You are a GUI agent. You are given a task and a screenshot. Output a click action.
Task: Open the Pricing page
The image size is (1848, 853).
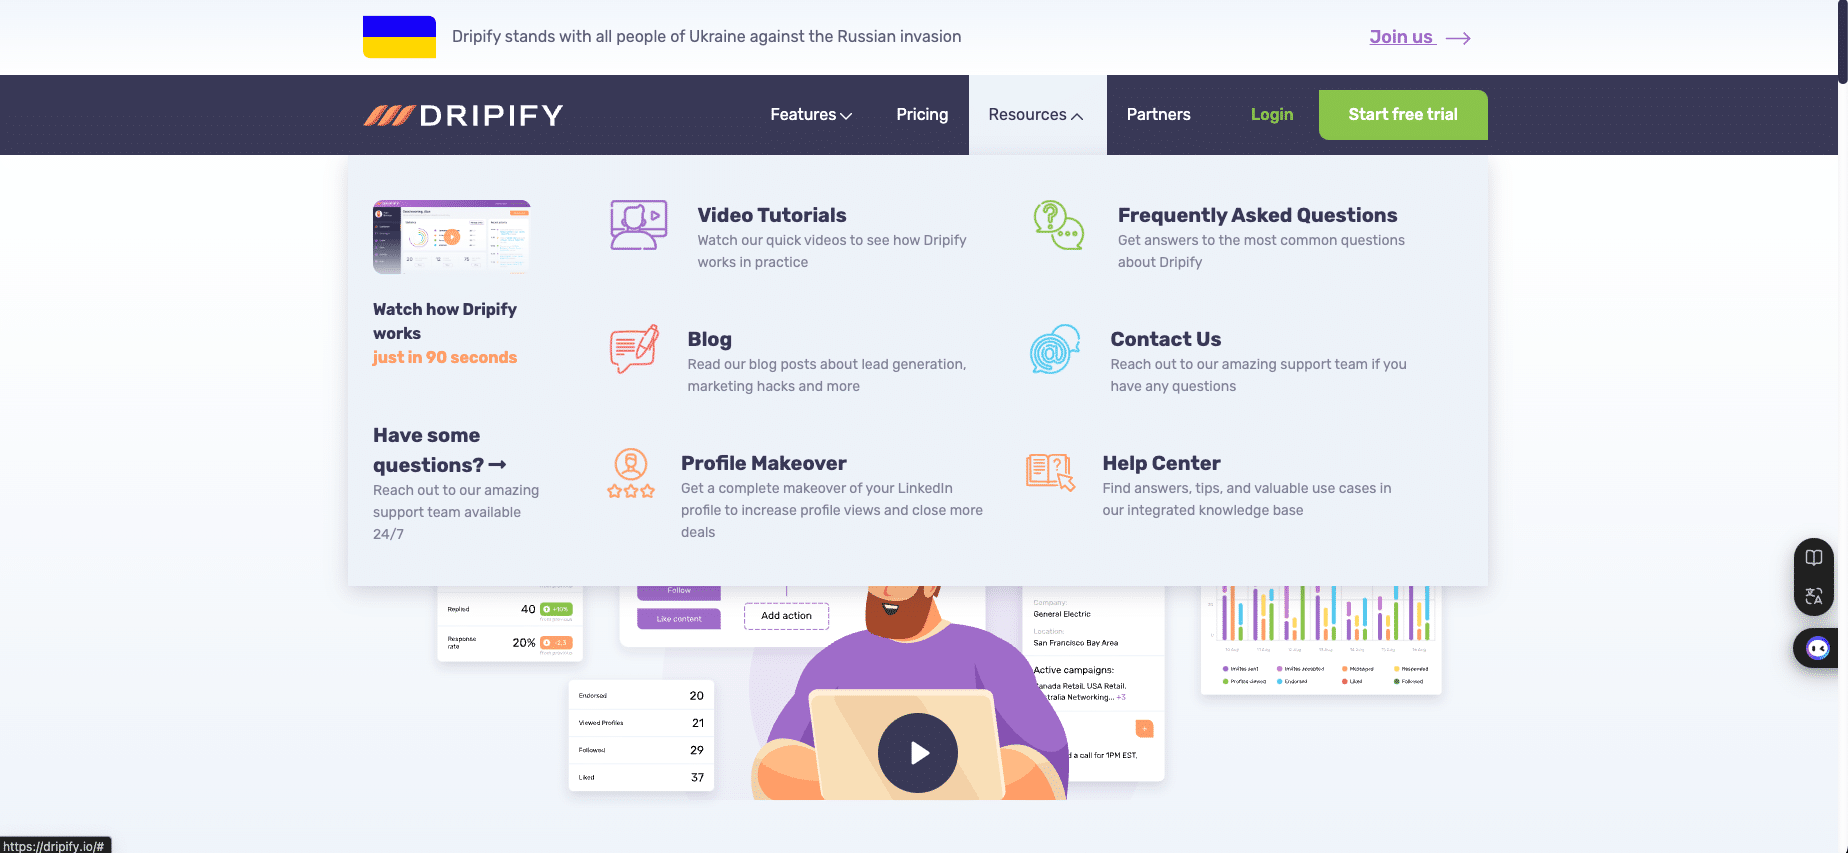[922, 115]
